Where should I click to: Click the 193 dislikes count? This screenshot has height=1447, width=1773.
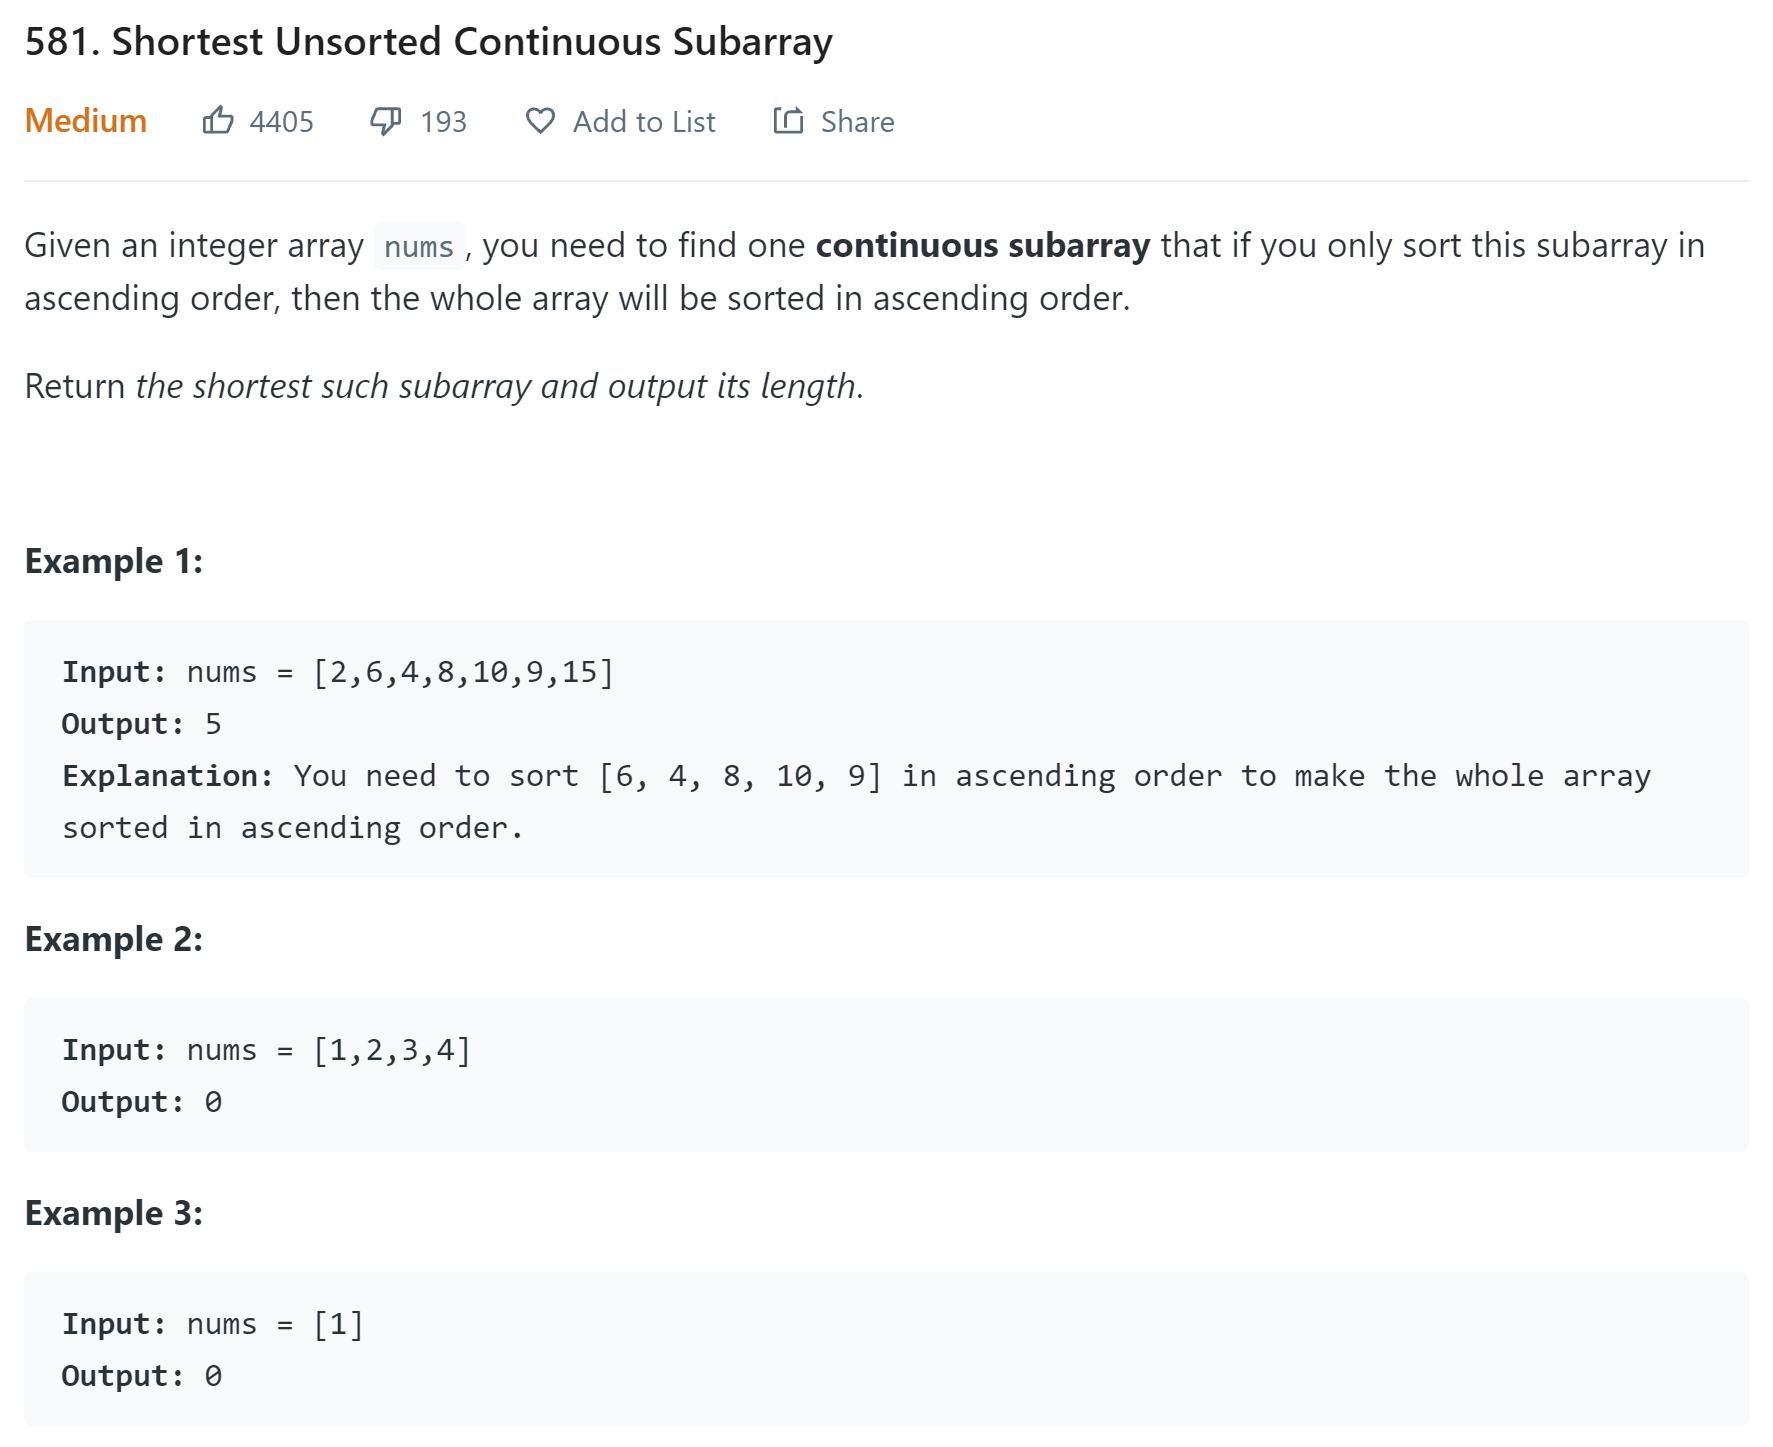pos(443,122)
